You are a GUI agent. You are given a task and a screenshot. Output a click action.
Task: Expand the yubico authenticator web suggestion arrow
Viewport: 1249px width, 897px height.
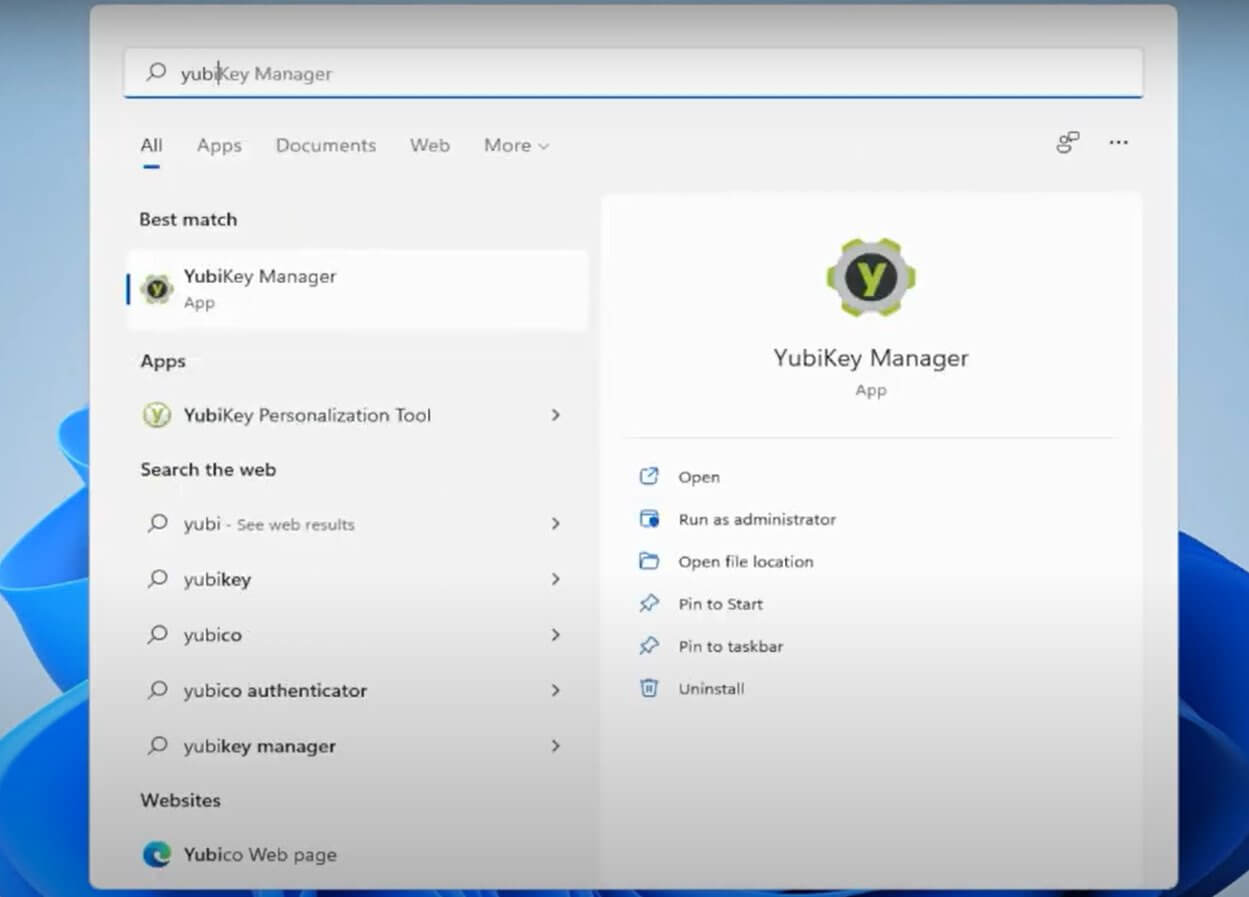click(x=556, y=690)
